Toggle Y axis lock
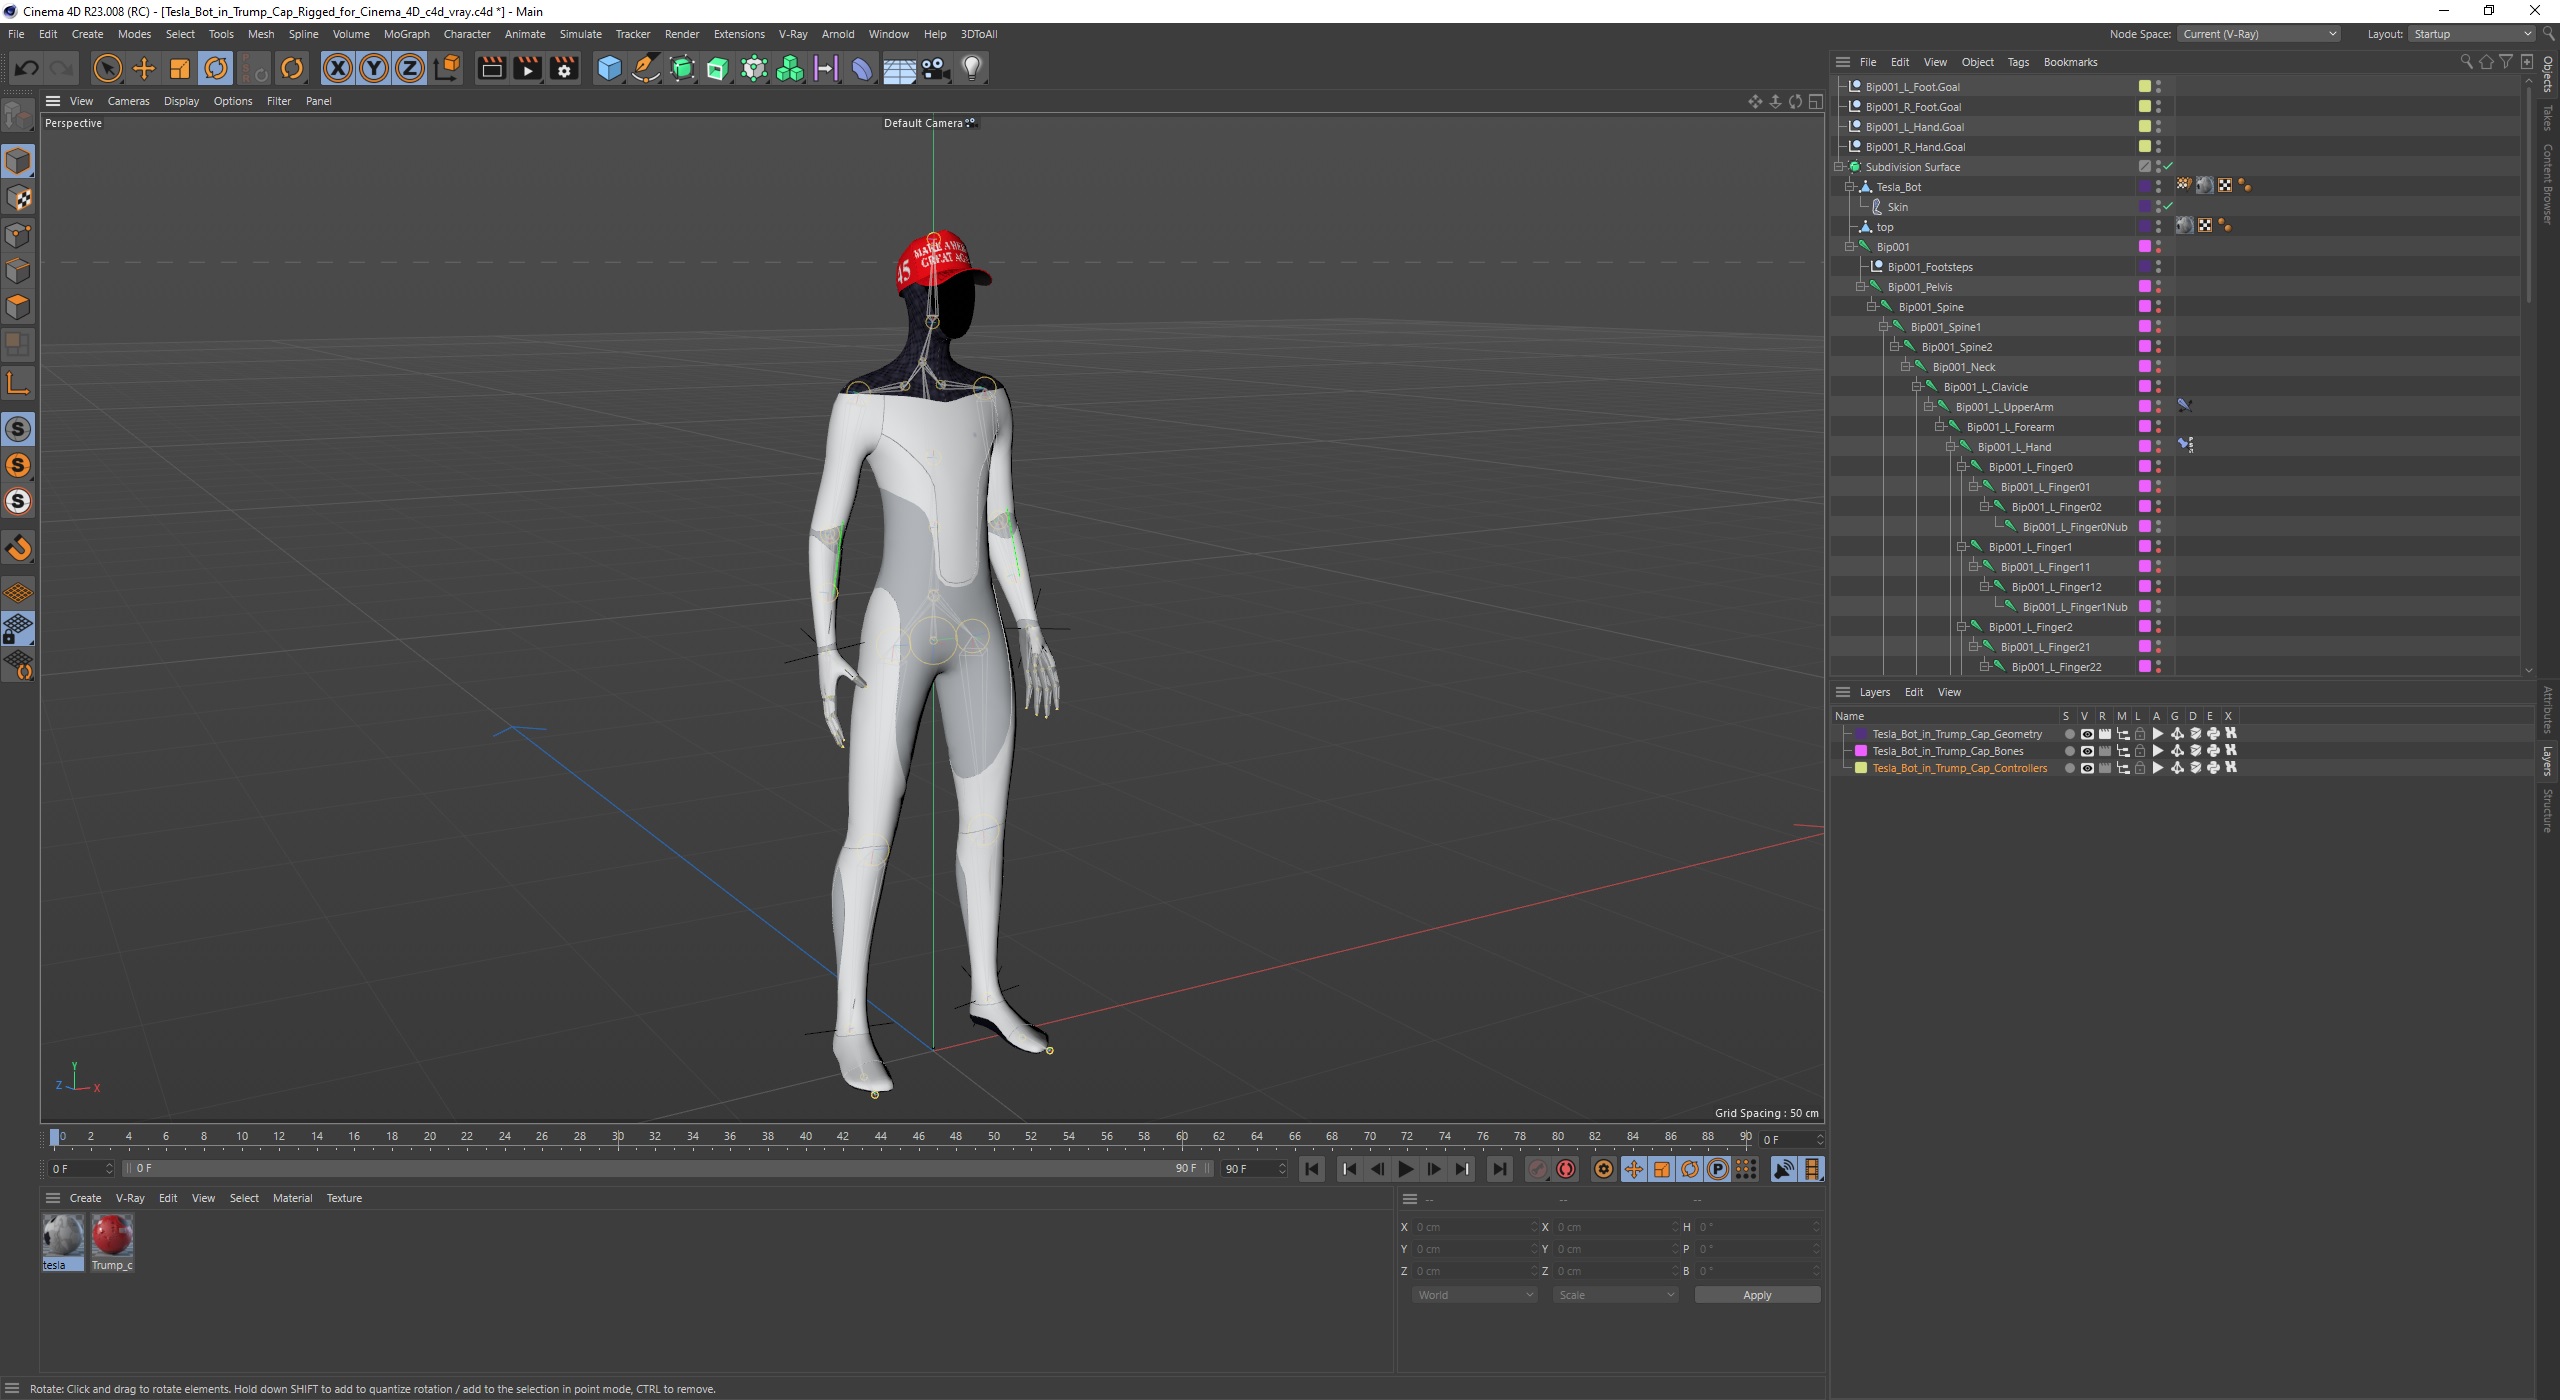 click(374, 68)
